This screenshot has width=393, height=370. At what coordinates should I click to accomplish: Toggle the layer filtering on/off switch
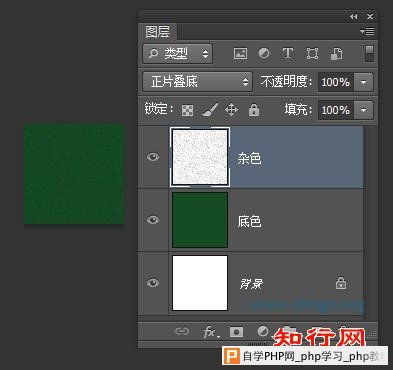point(369,54)
